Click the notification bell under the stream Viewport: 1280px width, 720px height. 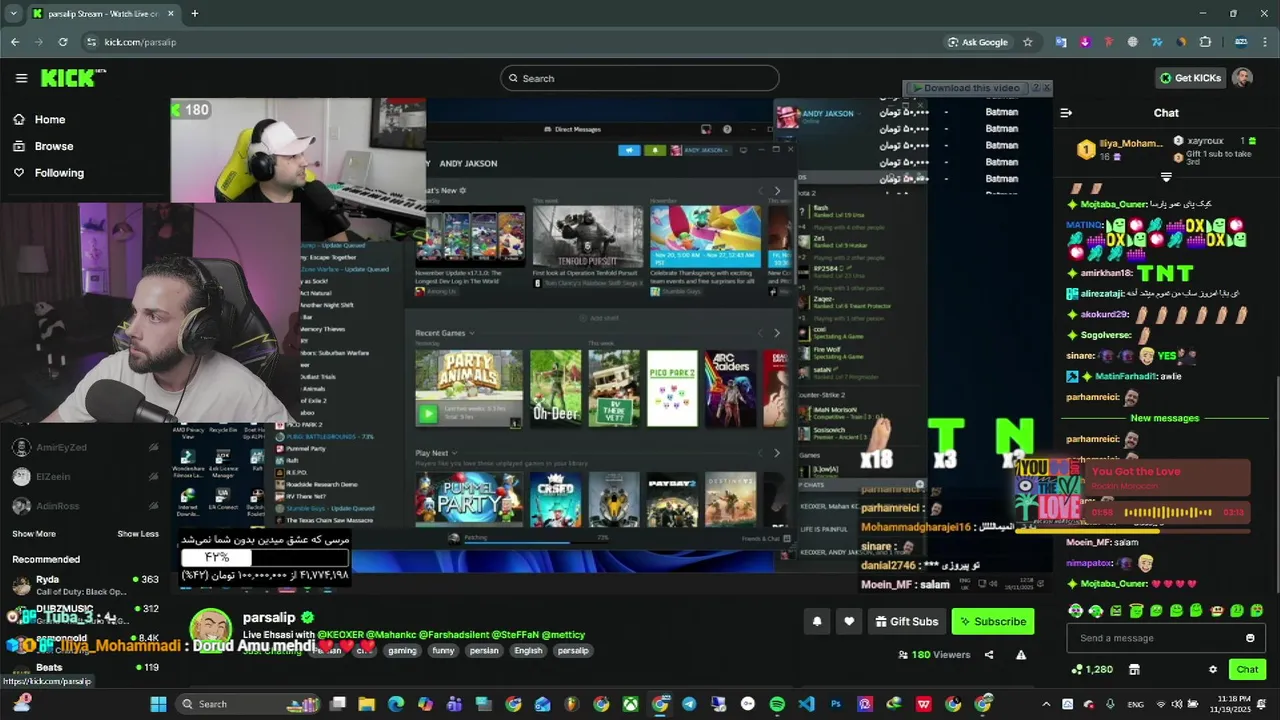(817, 622)
